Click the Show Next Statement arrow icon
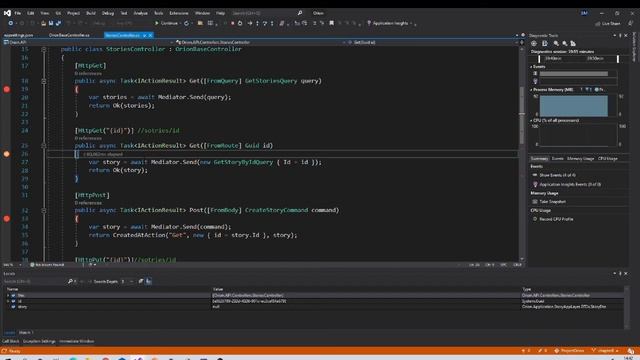 [x=250, y=23]
